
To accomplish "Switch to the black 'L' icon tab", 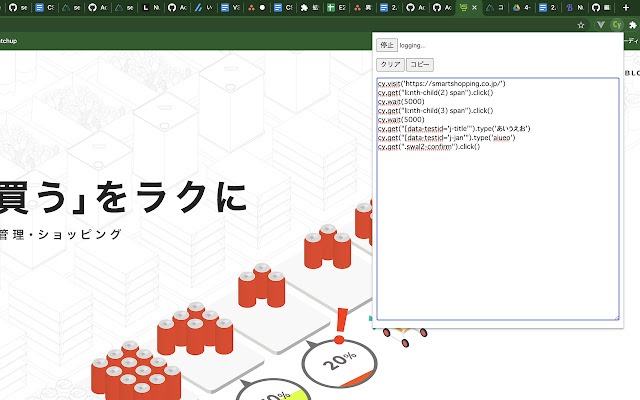I will click(151, 7).
